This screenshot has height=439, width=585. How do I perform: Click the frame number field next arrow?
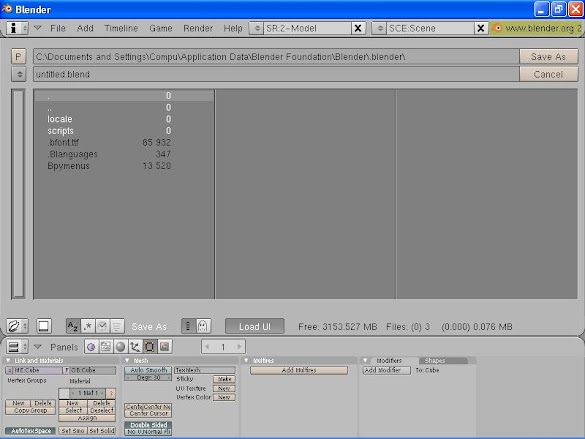tap(239, 347)
